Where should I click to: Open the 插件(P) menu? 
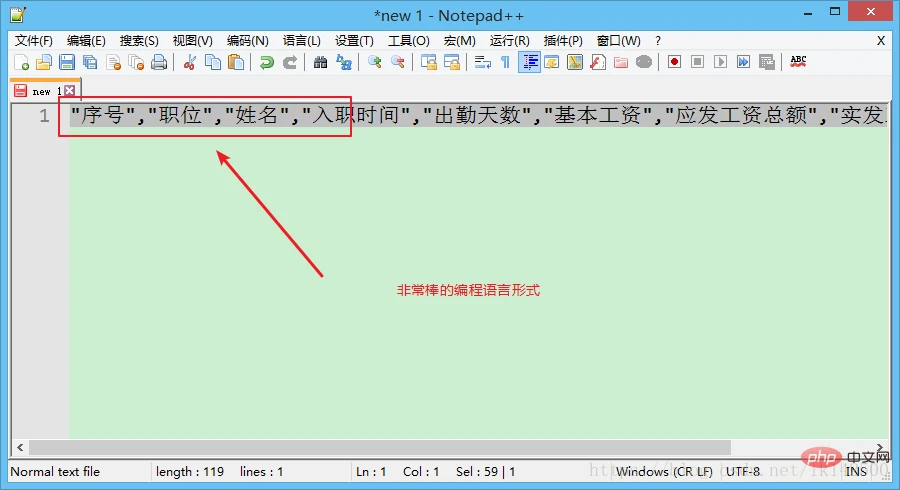(x=563, y=41)
